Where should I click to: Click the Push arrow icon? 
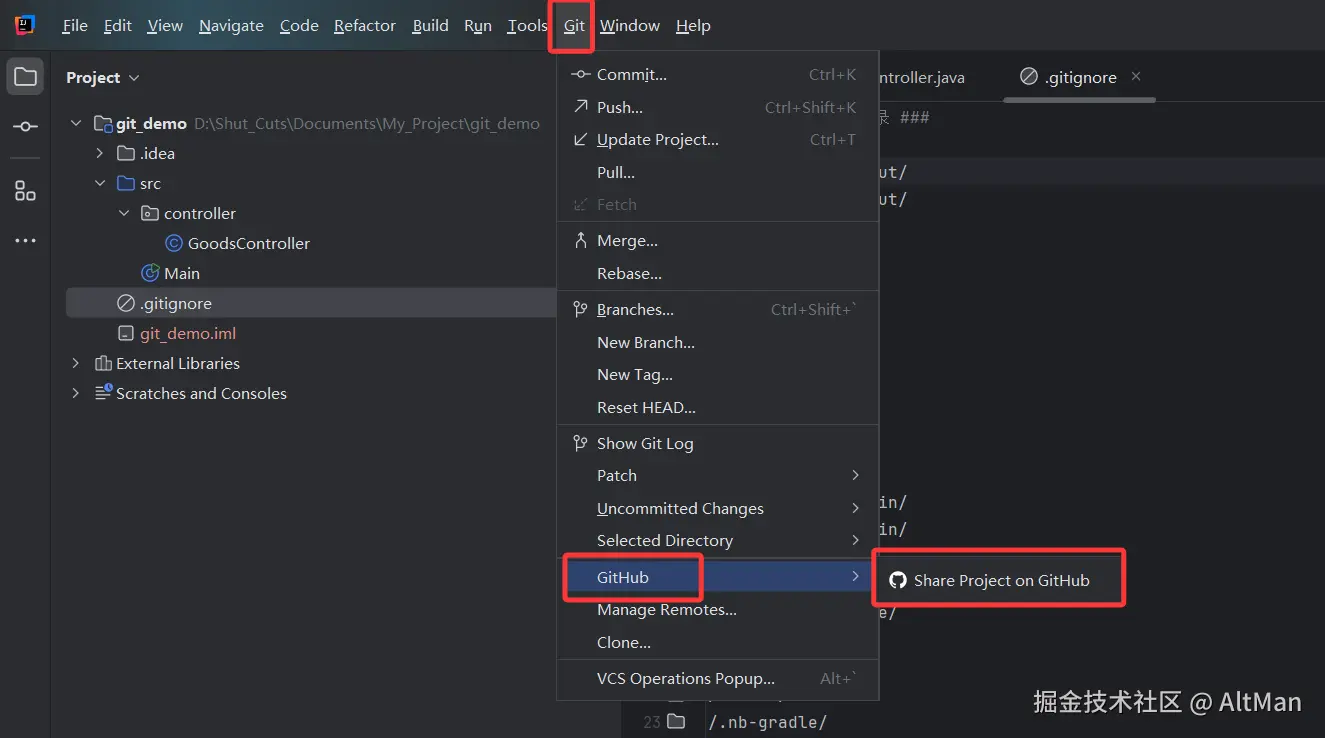point(580,106)
